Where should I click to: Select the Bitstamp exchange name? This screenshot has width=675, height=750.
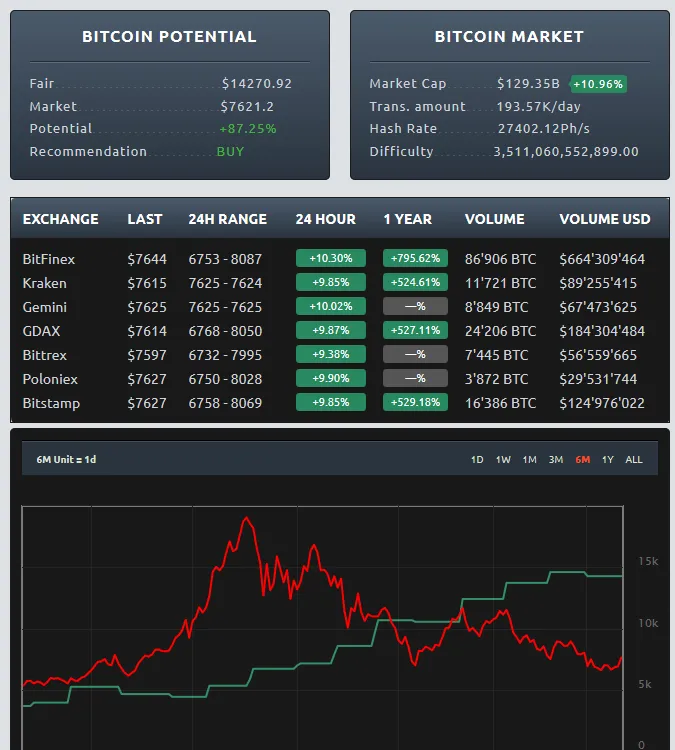coord(51,403)
